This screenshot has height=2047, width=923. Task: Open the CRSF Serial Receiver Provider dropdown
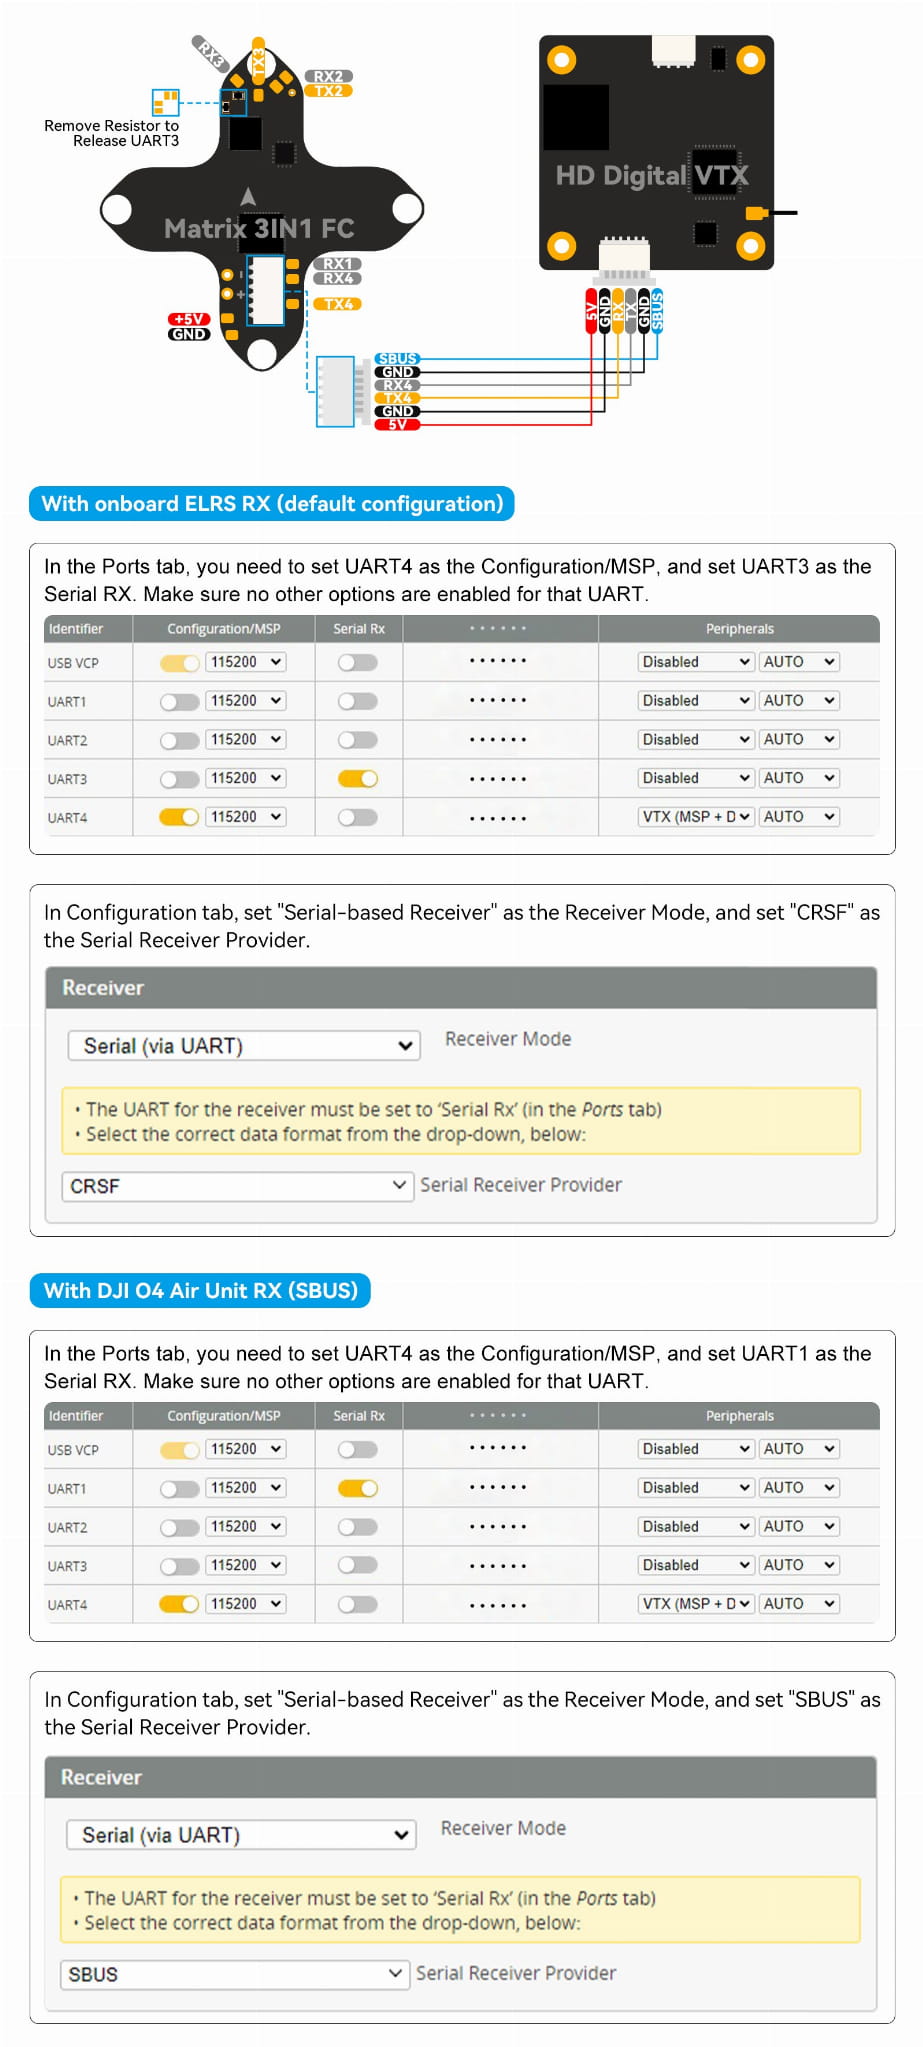238,1186
